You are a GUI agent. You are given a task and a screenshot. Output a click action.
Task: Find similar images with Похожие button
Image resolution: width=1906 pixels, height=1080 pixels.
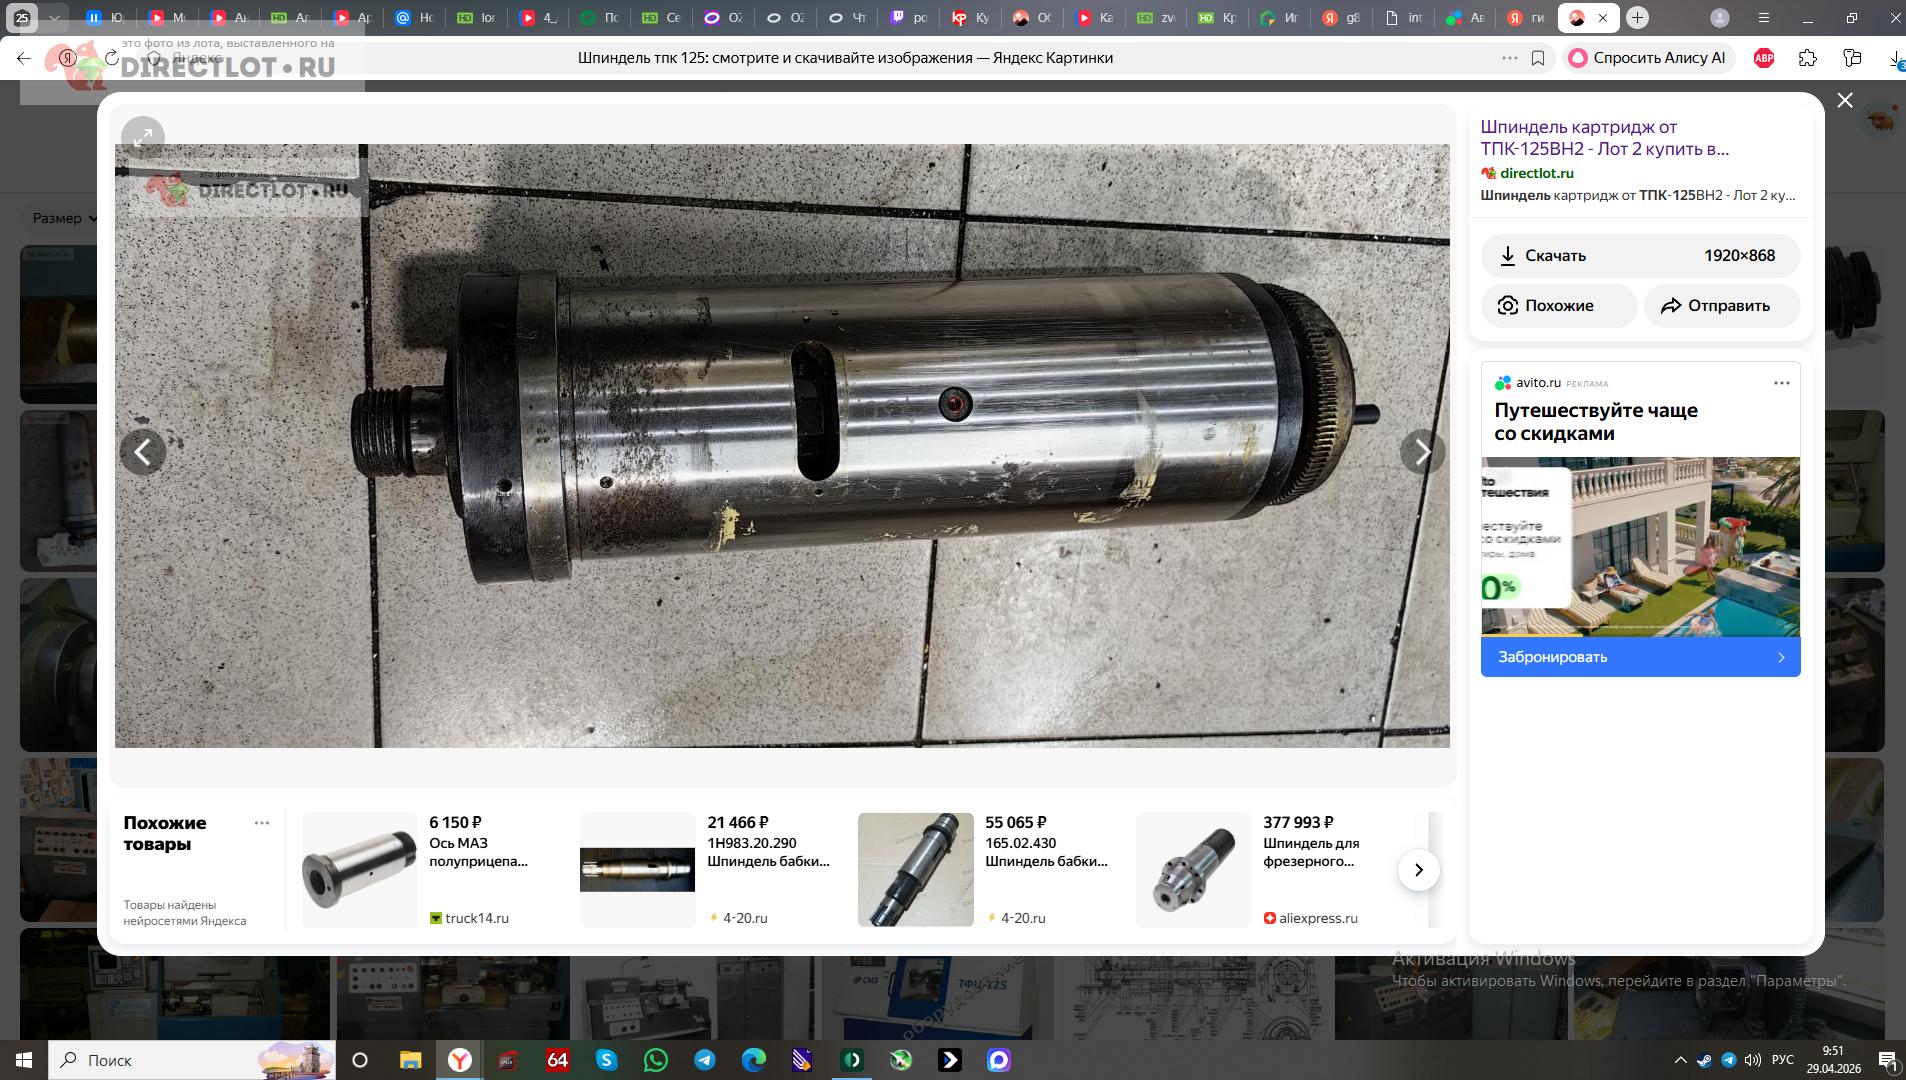pos(1558,306)
